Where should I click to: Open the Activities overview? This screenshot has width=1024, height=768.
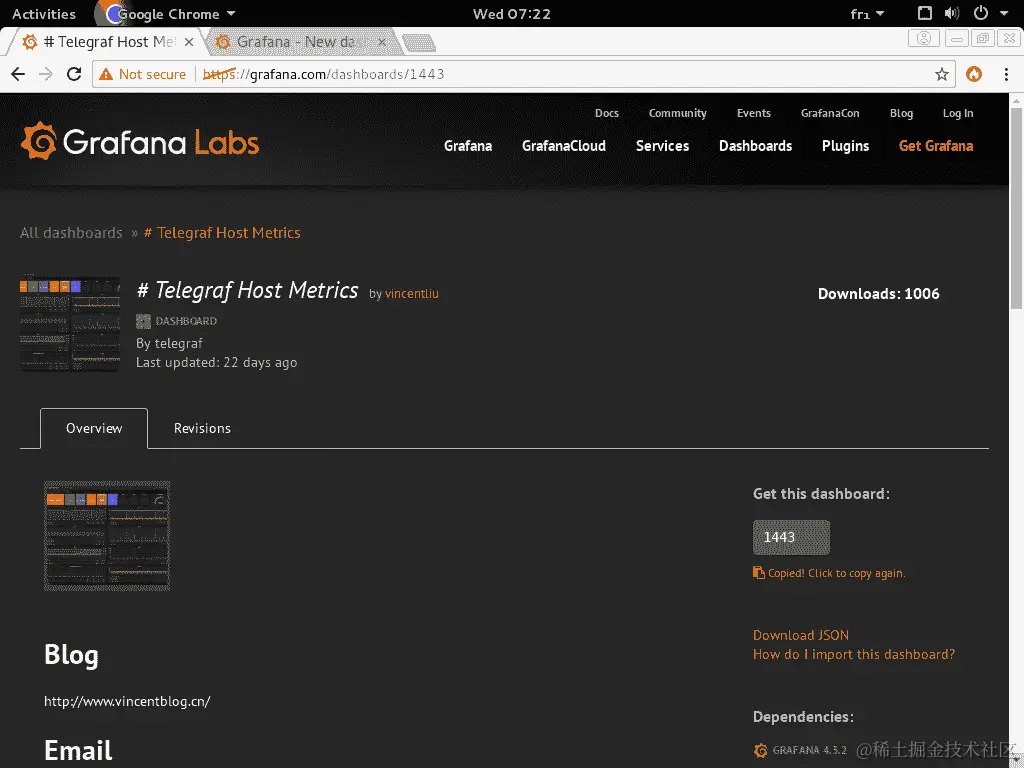[44, 14]
